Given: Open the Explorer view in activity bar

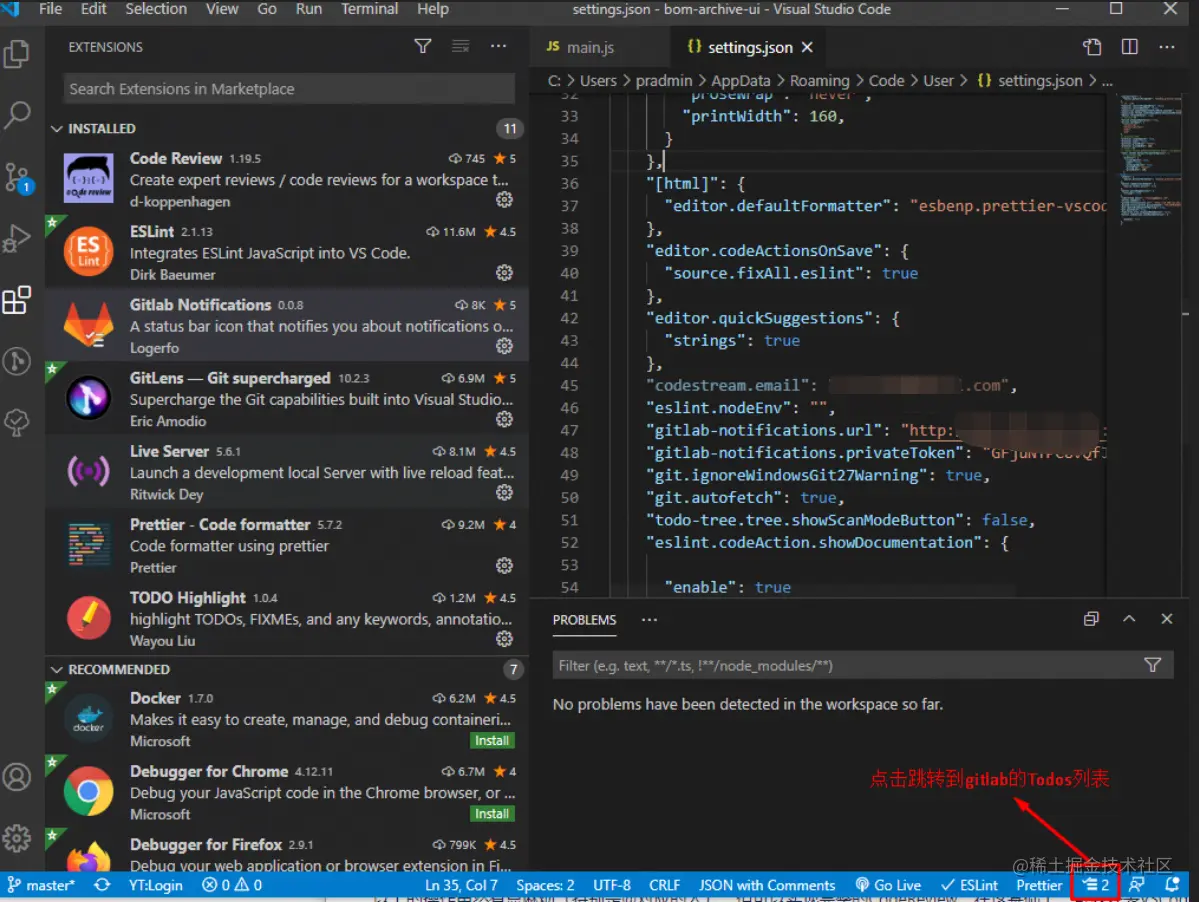Looking at the screenshot, I should [x=17, y=54].
